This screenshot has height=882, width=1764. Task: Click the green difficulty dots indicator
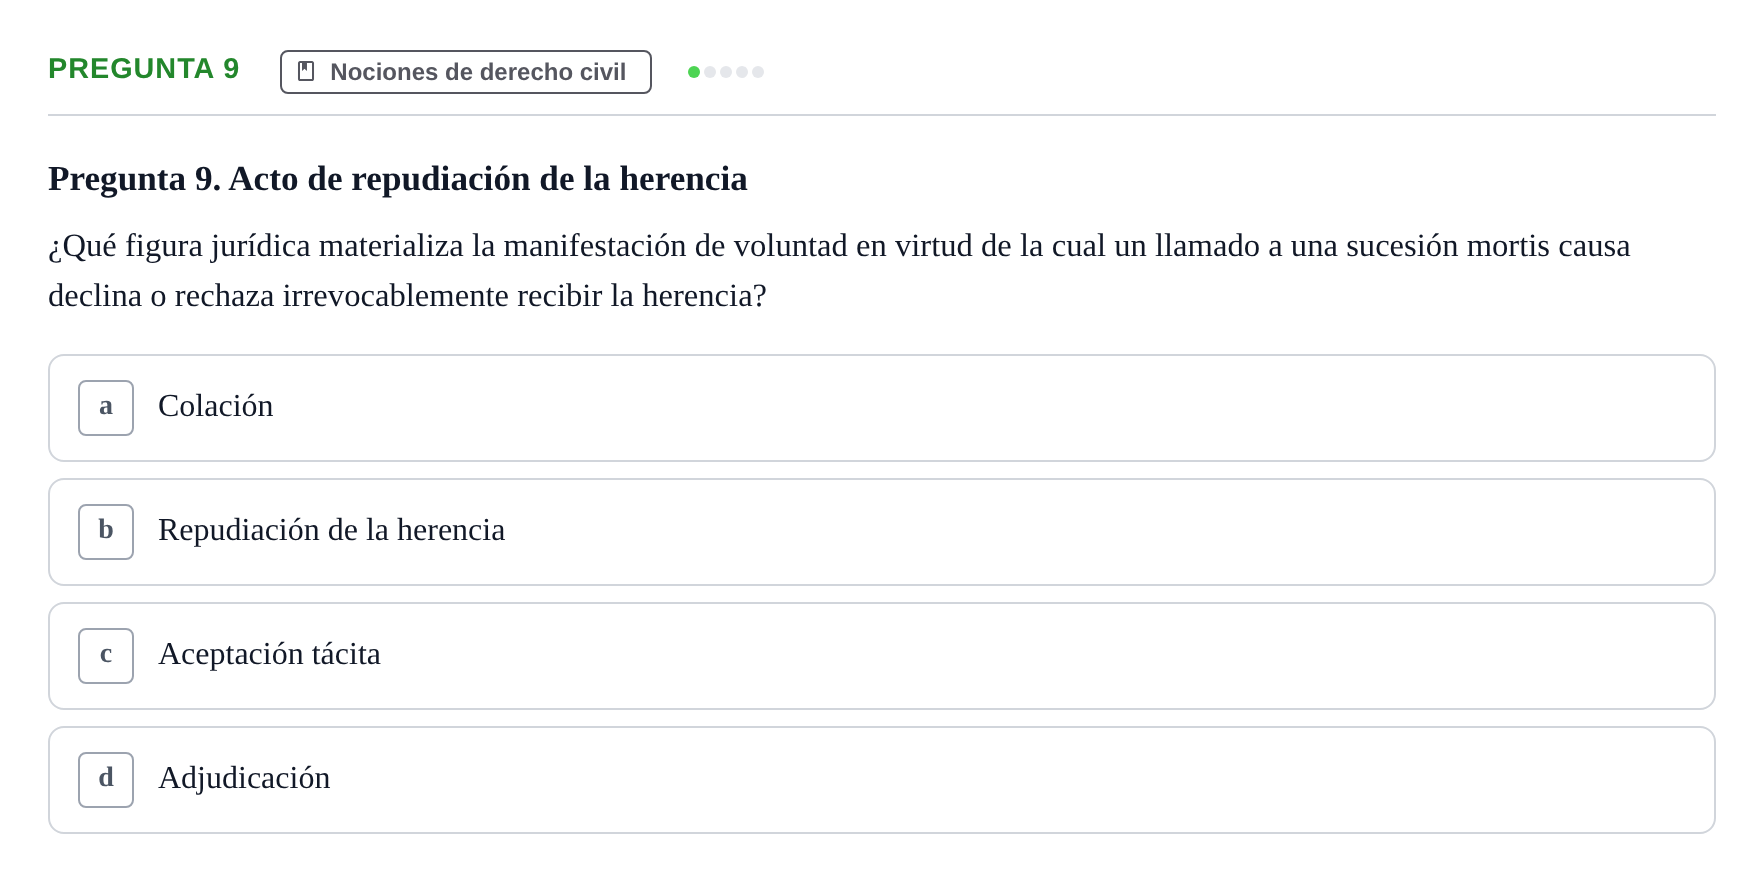[726, 72]
